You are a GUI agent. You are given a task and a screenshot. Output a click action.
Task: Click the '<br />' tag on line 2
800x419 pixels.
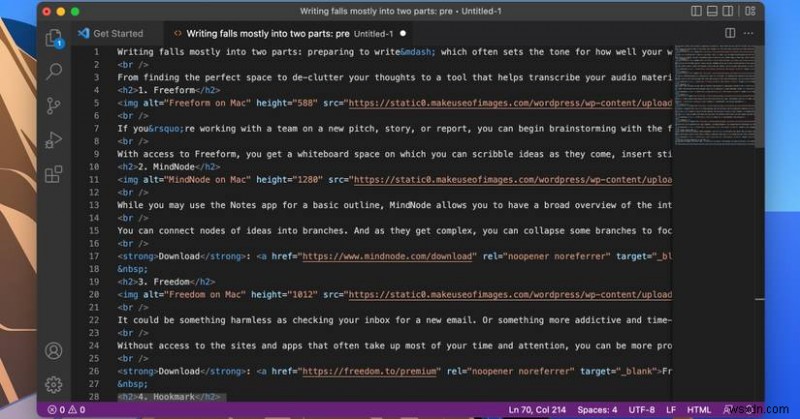pos(133,65)
